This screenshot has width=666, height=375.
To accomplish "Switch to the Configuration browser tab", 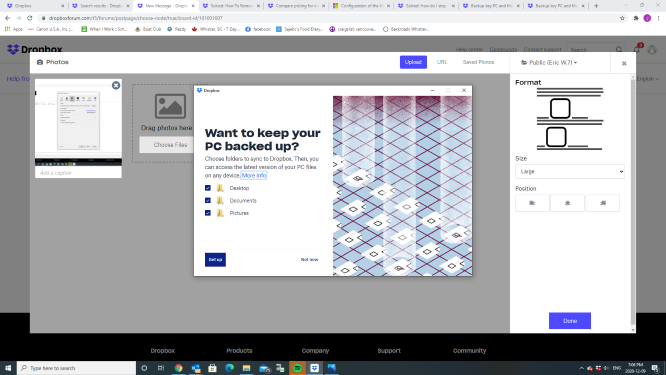I will coord(360,6).
